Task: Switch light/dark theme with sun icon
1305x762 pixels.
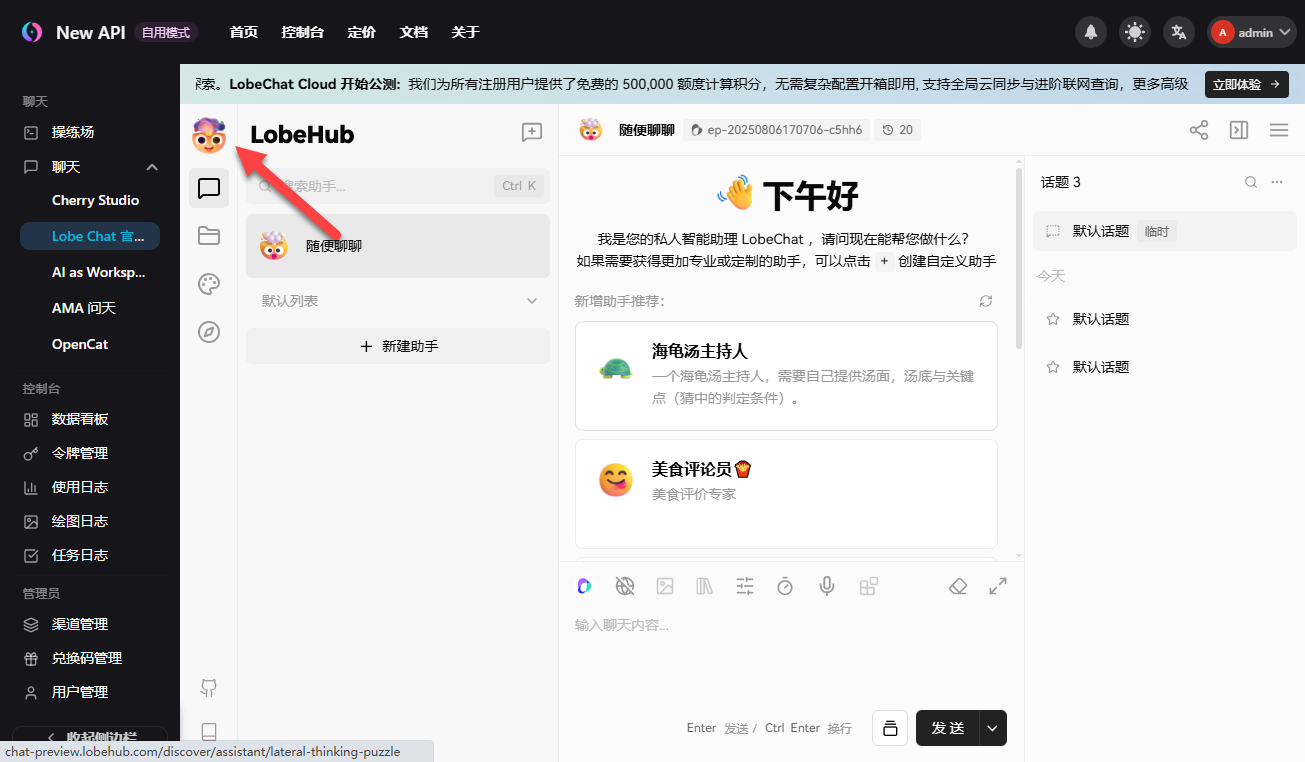Action: point(1134,31)
